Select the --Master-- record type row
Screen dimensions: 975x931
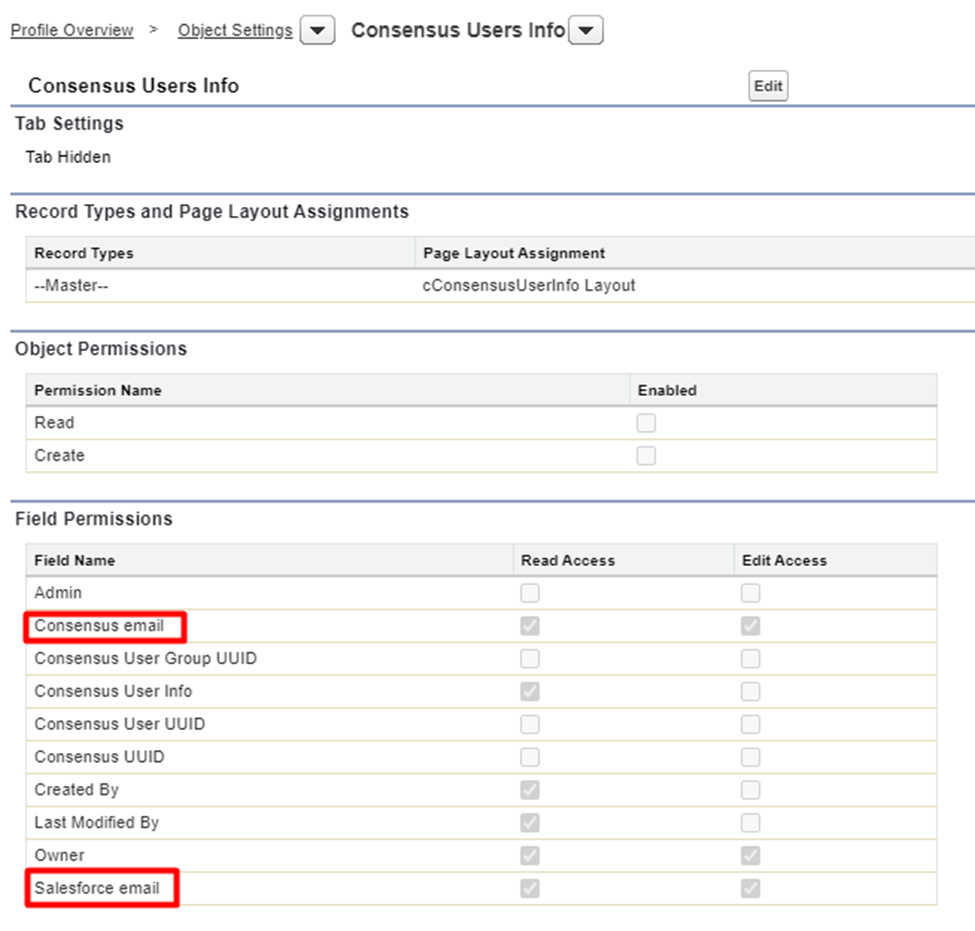(500, 285)
